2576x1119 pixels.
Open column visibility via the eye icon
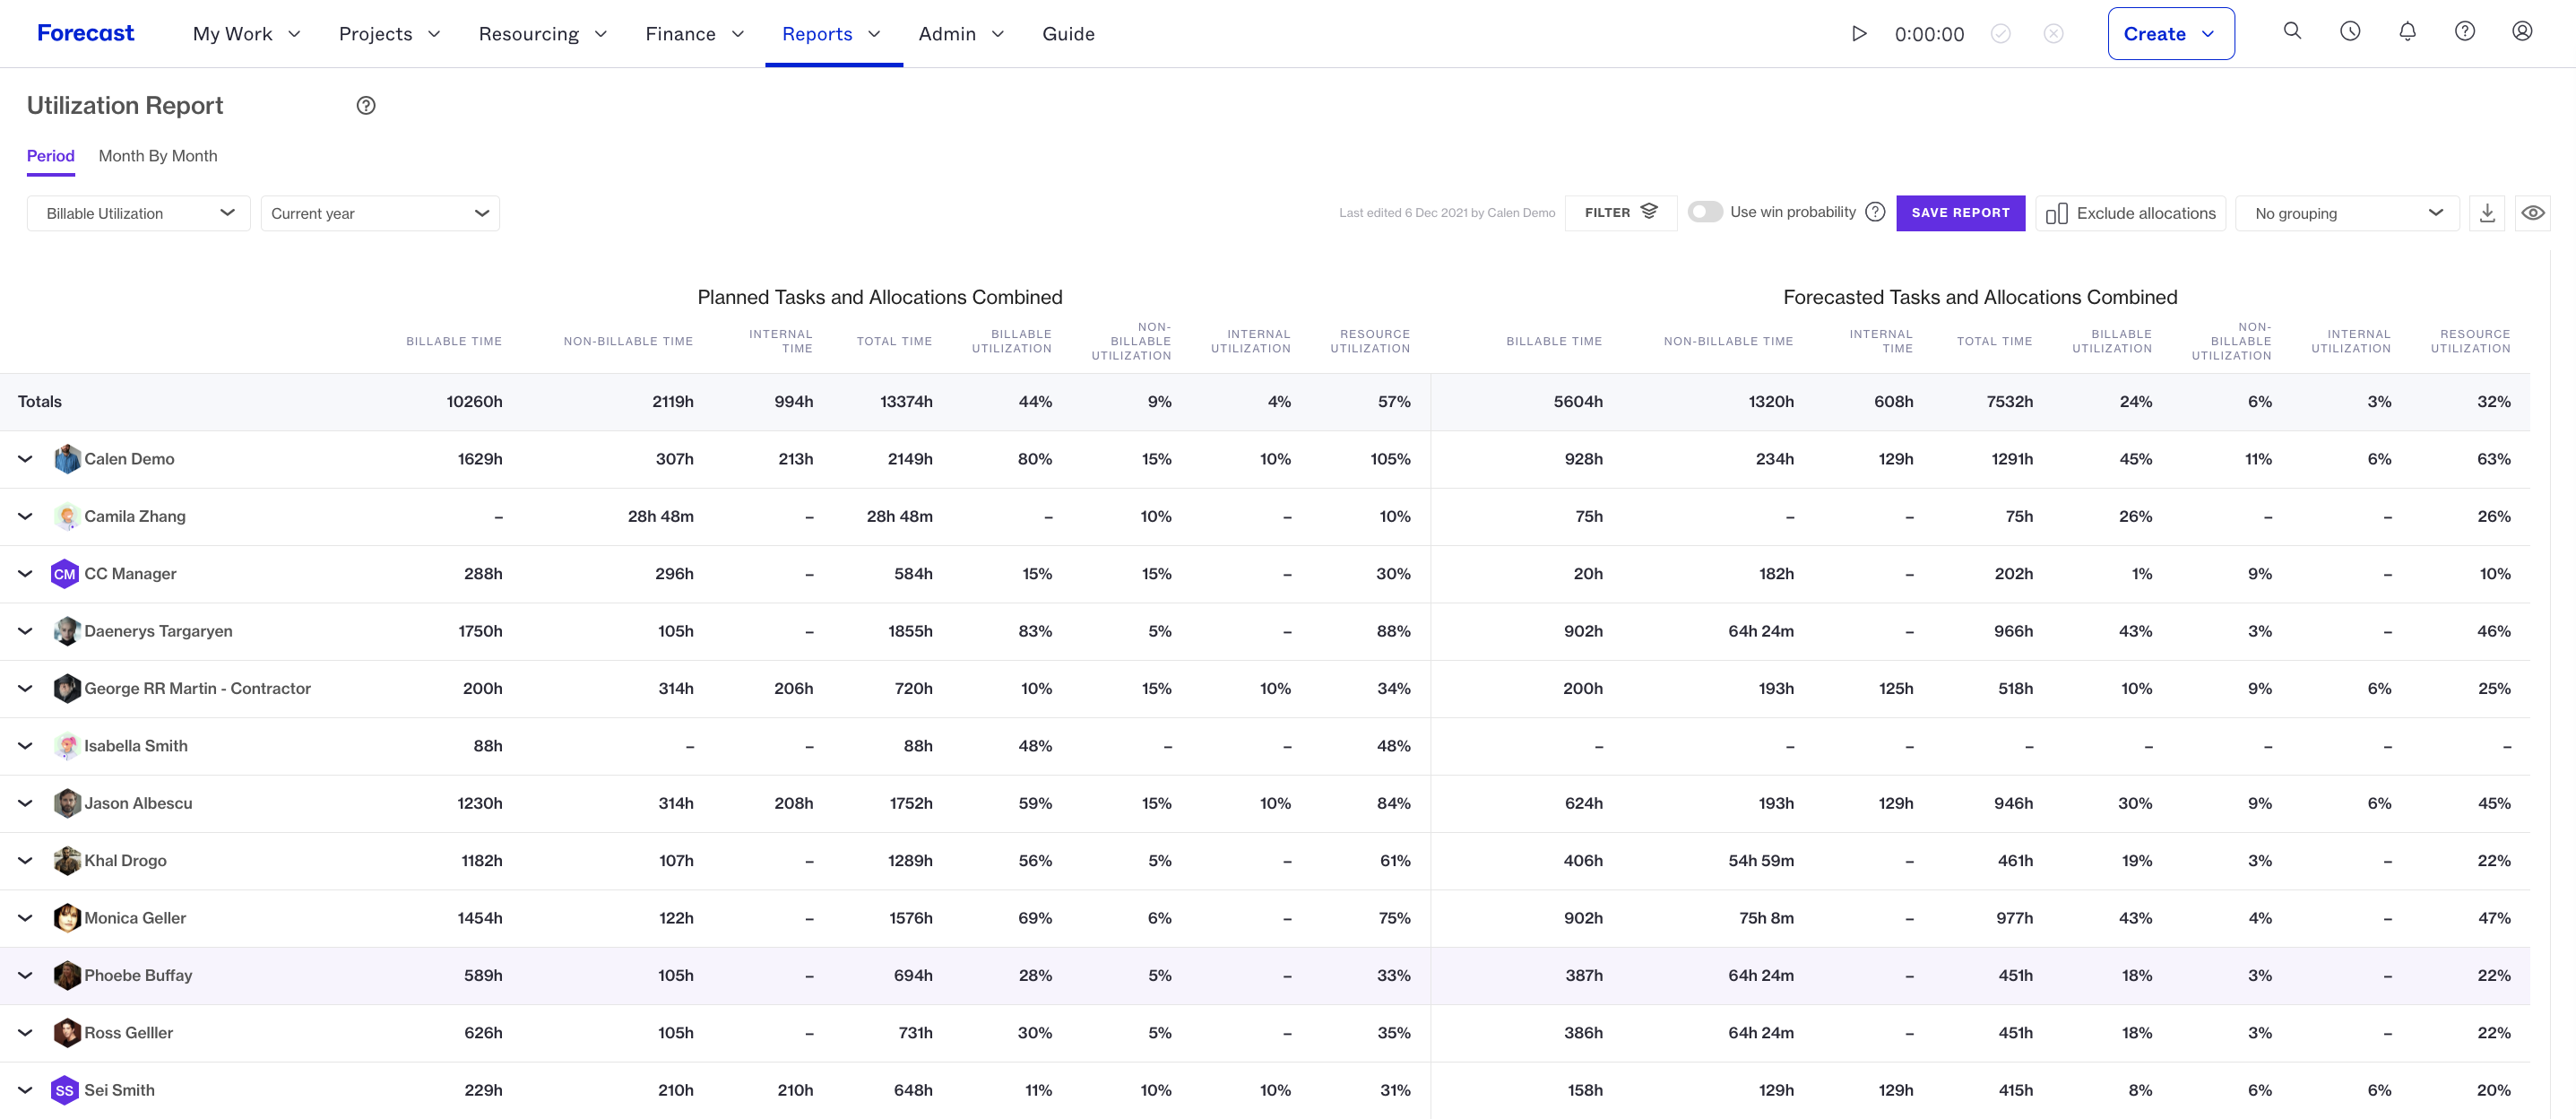(x=2532, y=213)
